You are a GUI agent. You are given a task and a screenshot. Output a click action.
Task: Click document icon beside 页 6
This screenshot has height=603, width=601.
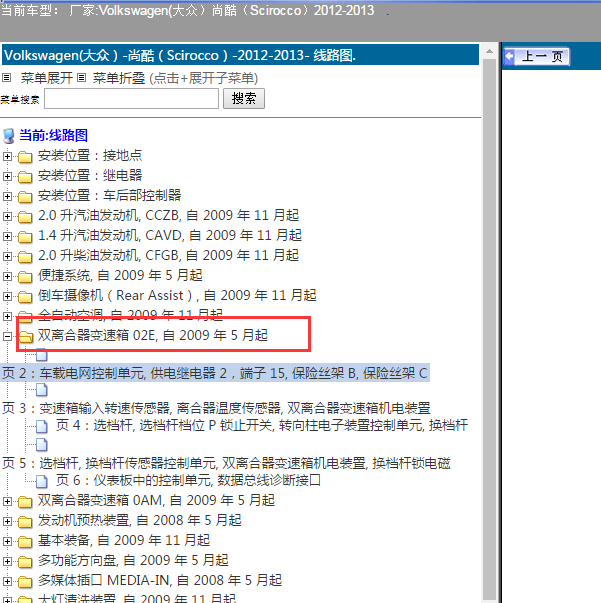coord(42,481)
